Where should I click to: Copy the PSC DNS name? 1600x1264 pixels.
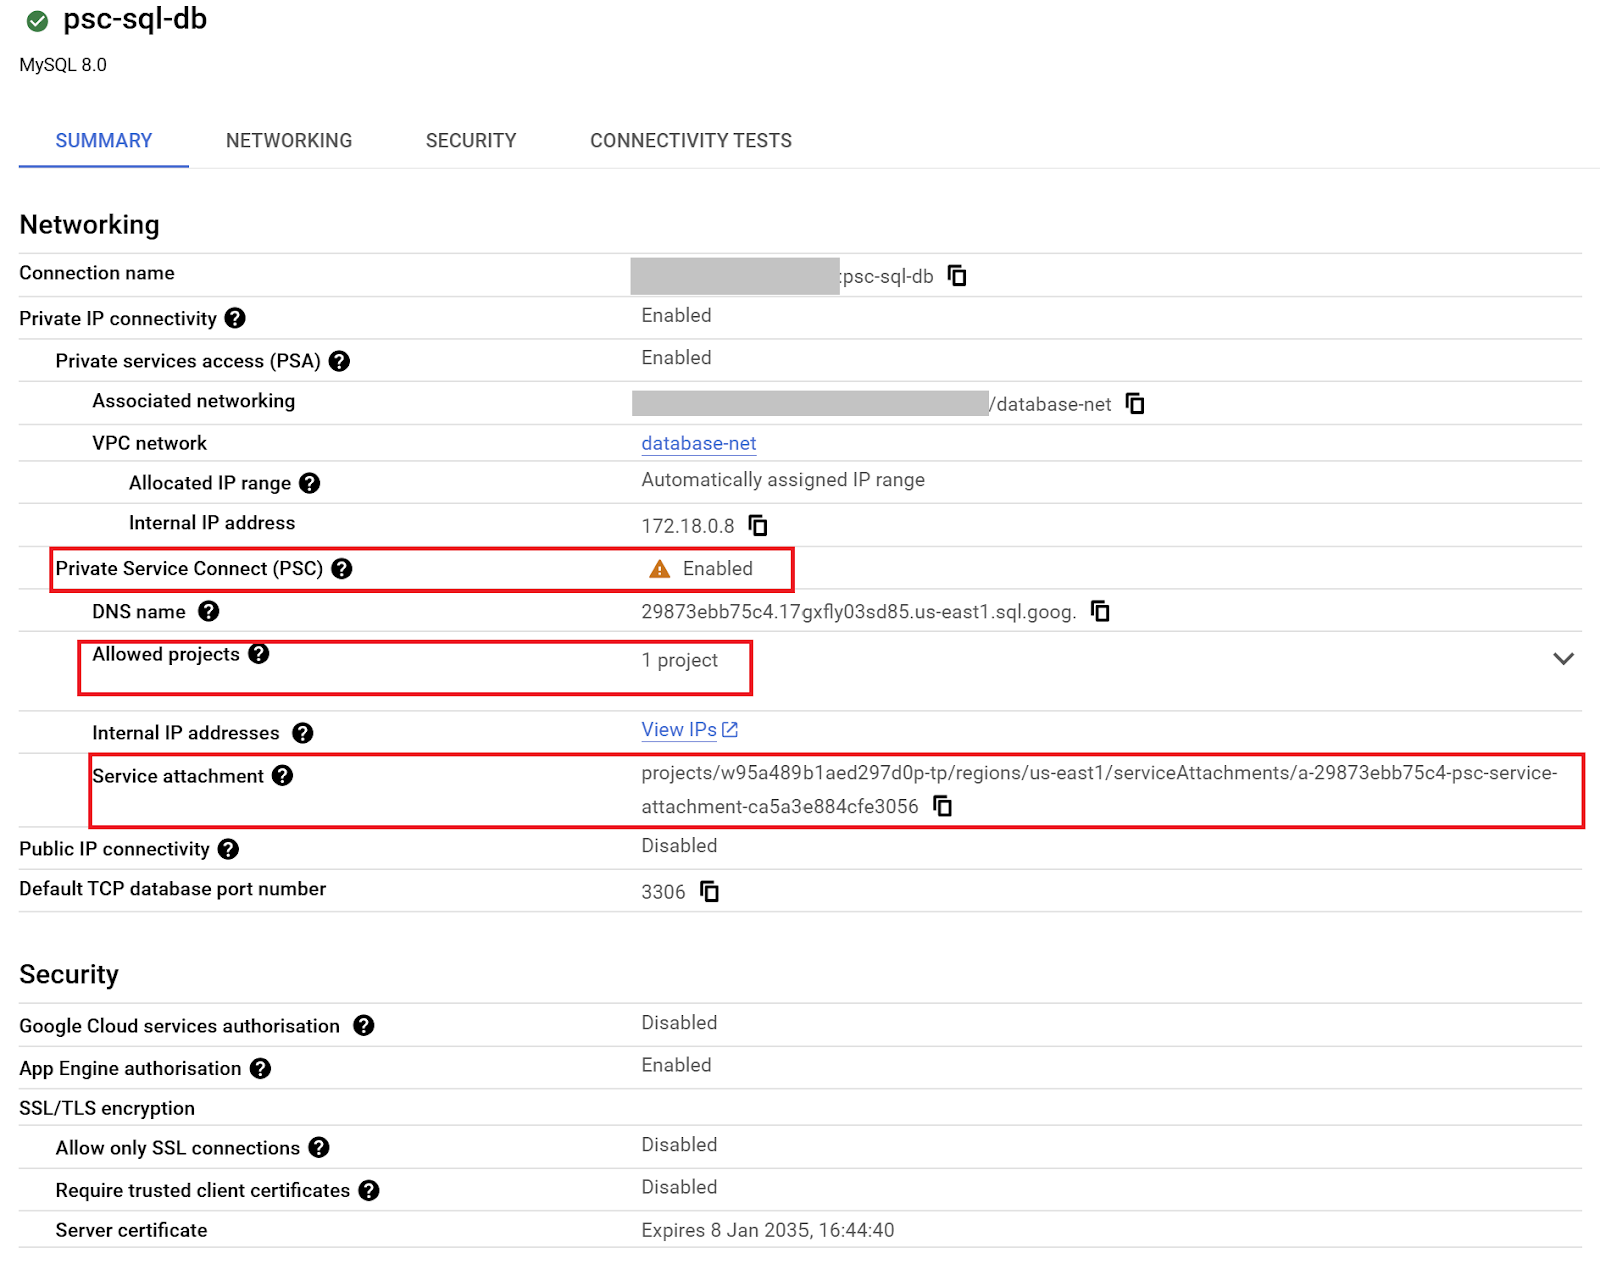(1100, 612)
